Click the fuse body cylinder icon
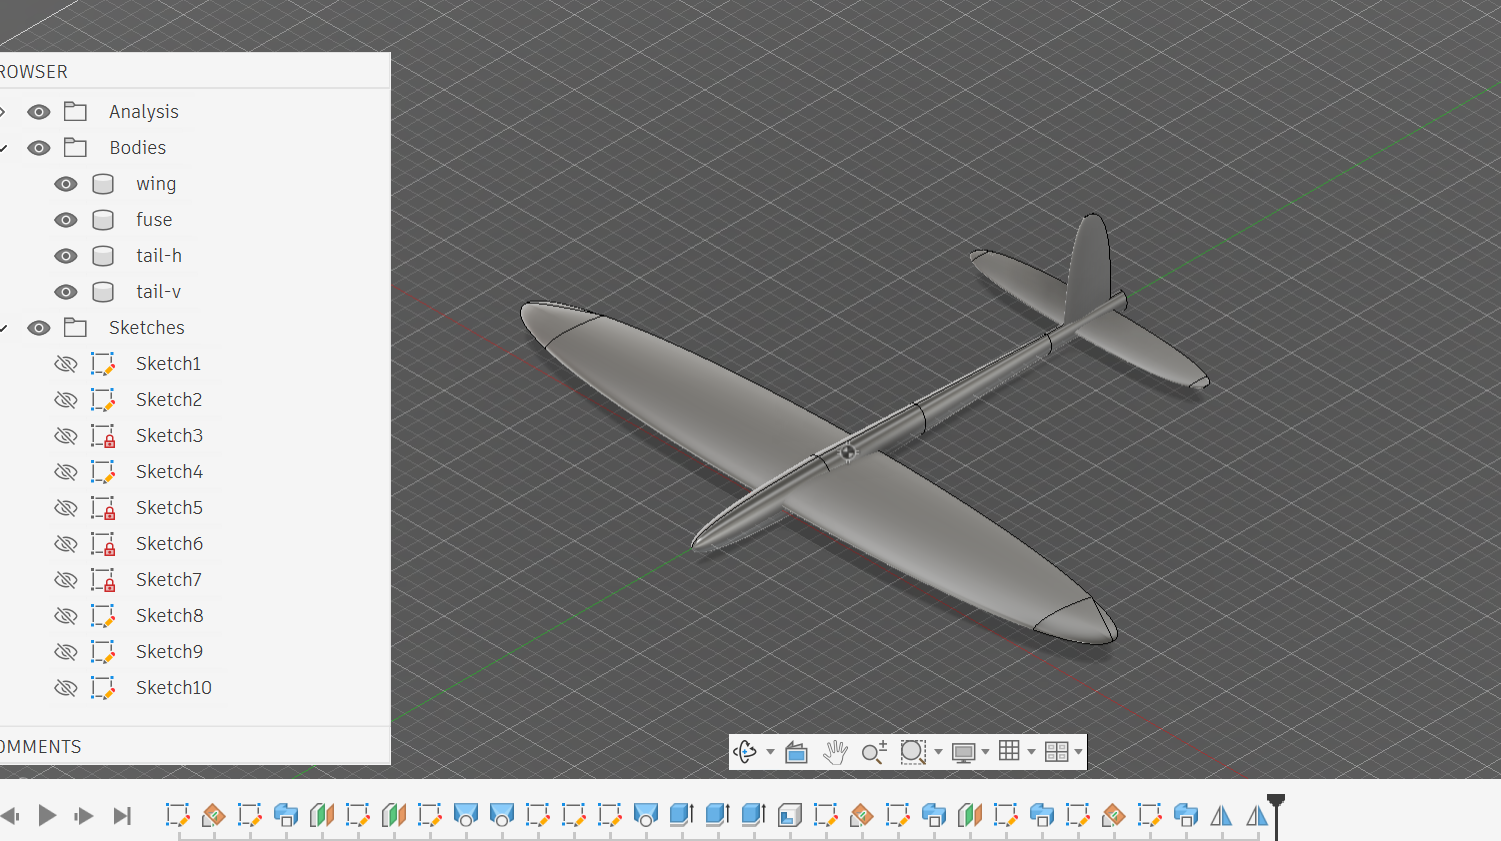 103,220
